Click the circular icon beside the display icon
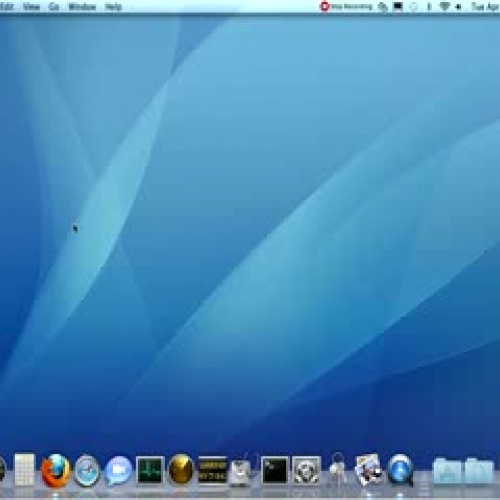Screen dimensions: 500x500 coord(413,7)
